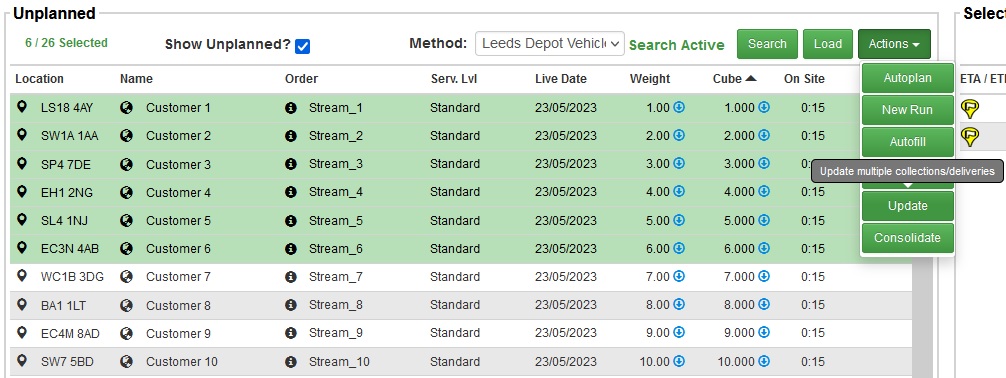Click the map pin icon for LS18 4AY
The width and height of the screenshot is (1006, 378).
[x=22, y=107]
